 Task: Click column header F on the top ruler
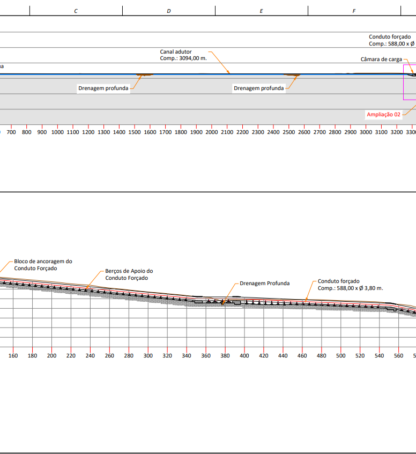click(354, 11)
